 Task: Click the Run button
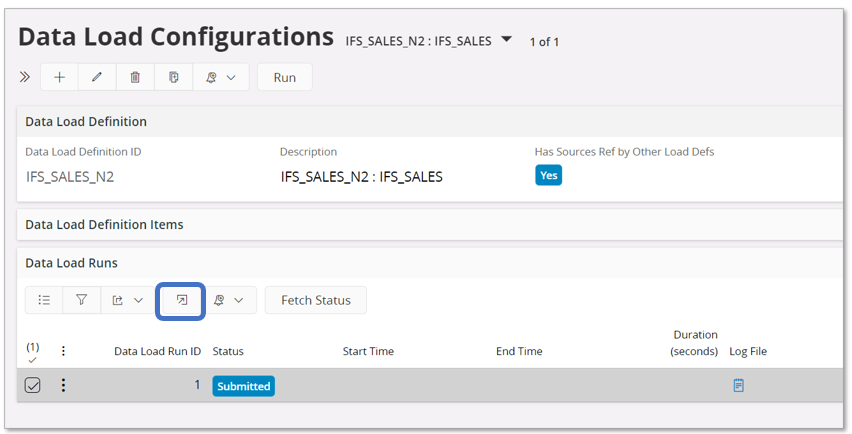284,78
